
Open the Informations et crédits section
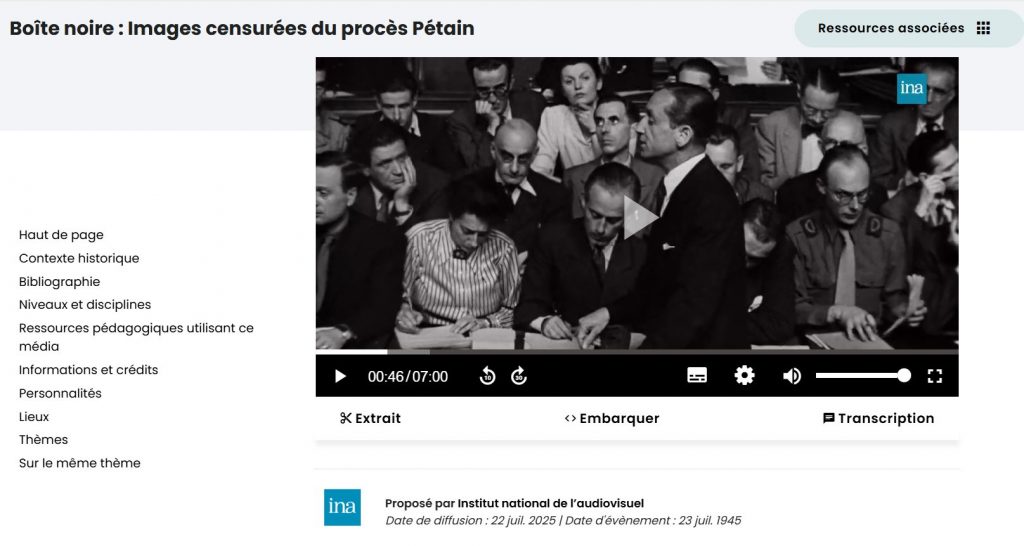(88, 370)
